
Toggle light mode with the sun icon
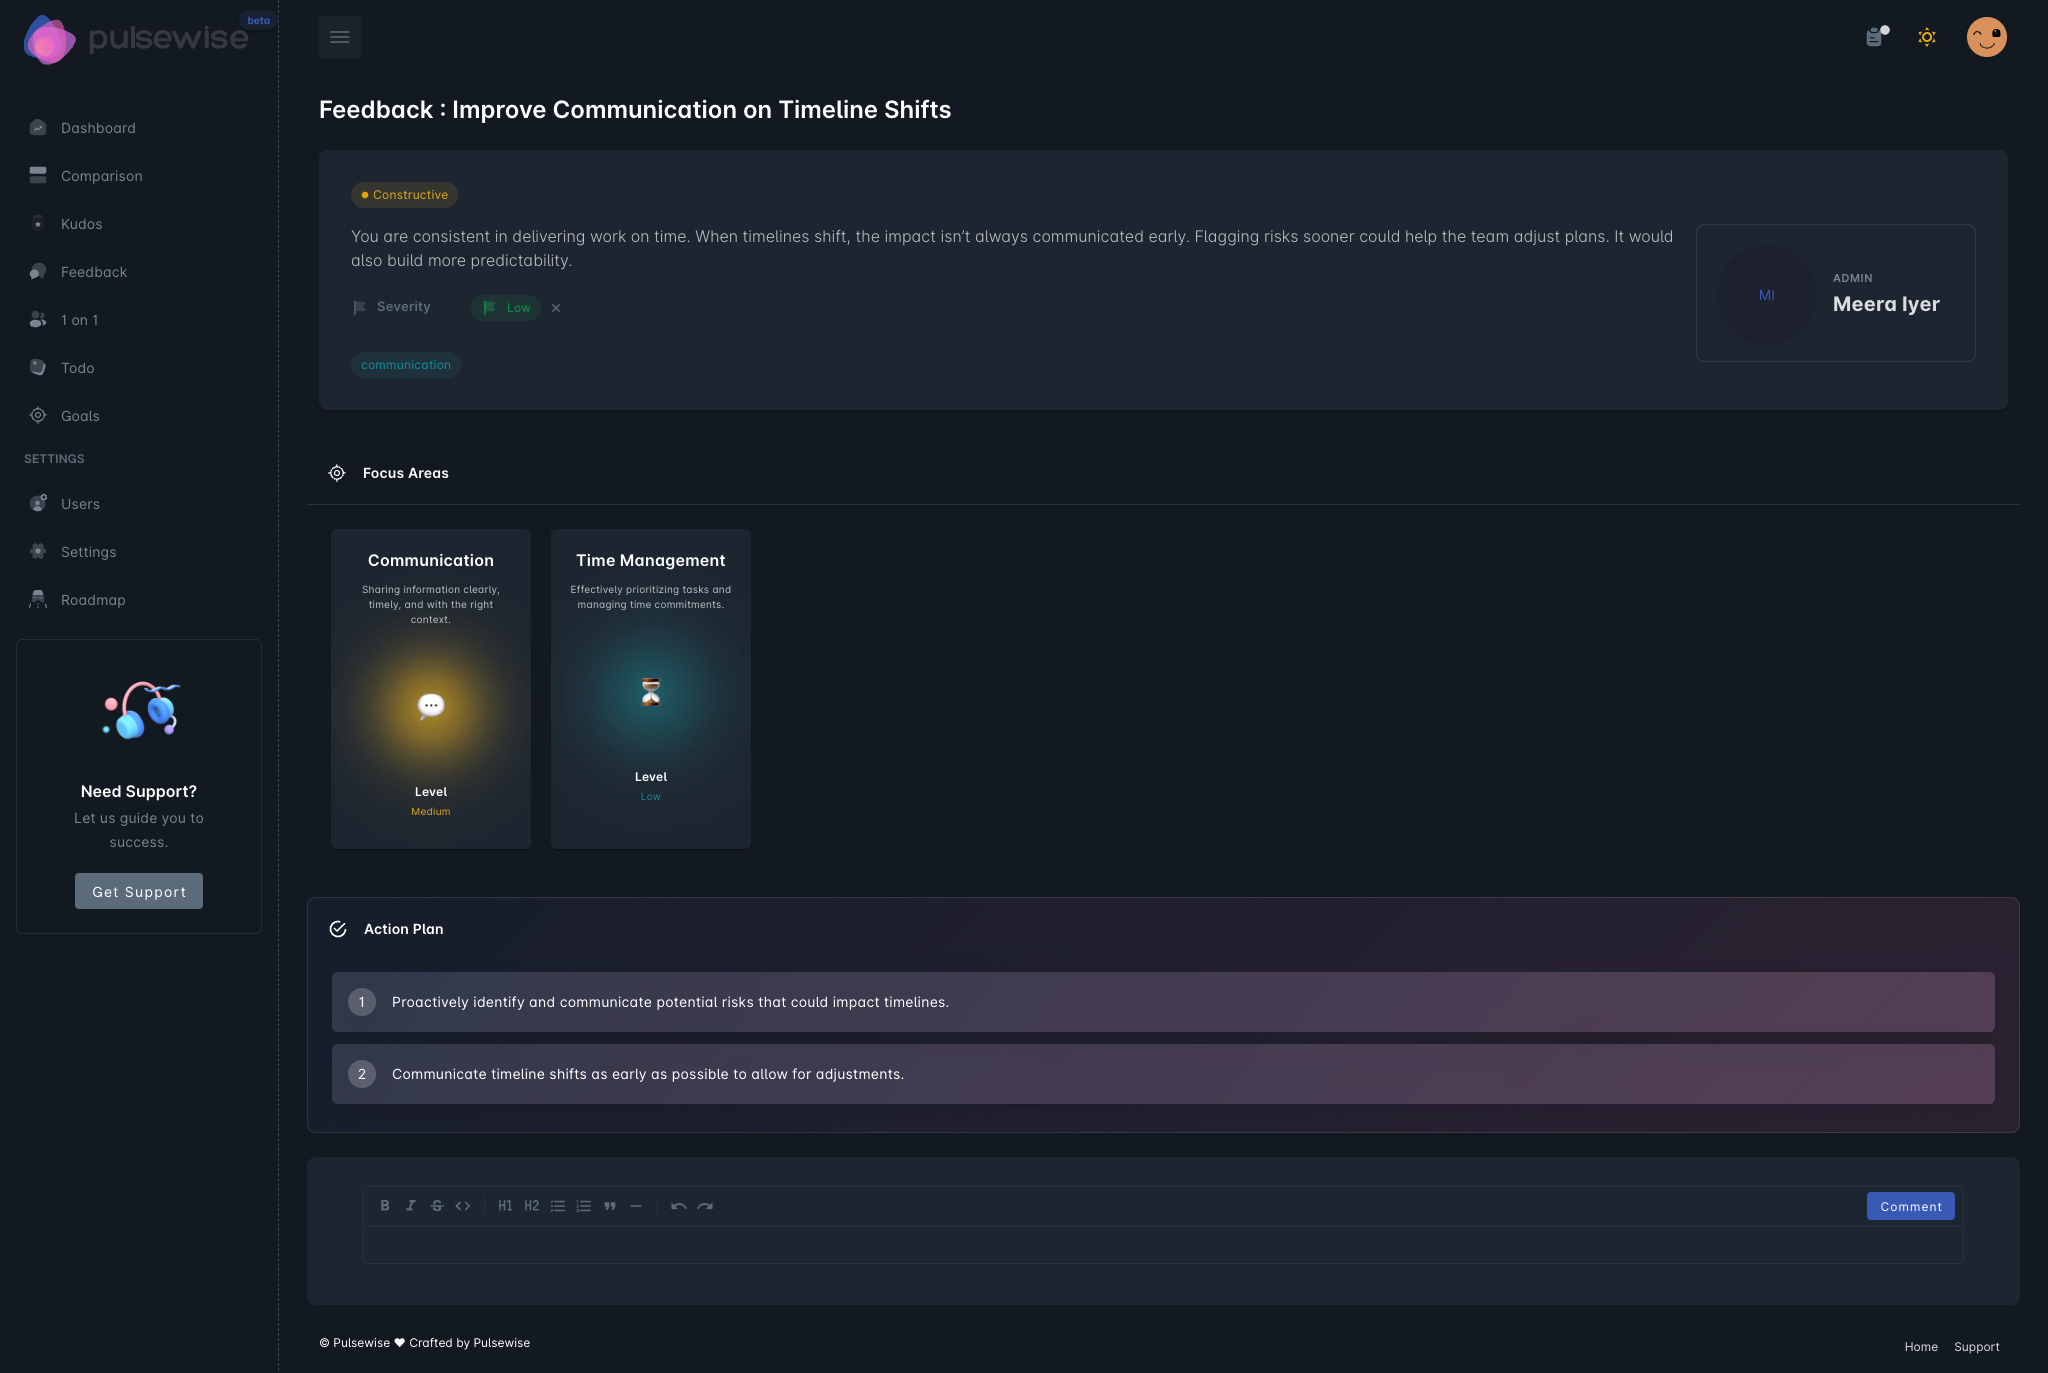[x=1927, y=37]
